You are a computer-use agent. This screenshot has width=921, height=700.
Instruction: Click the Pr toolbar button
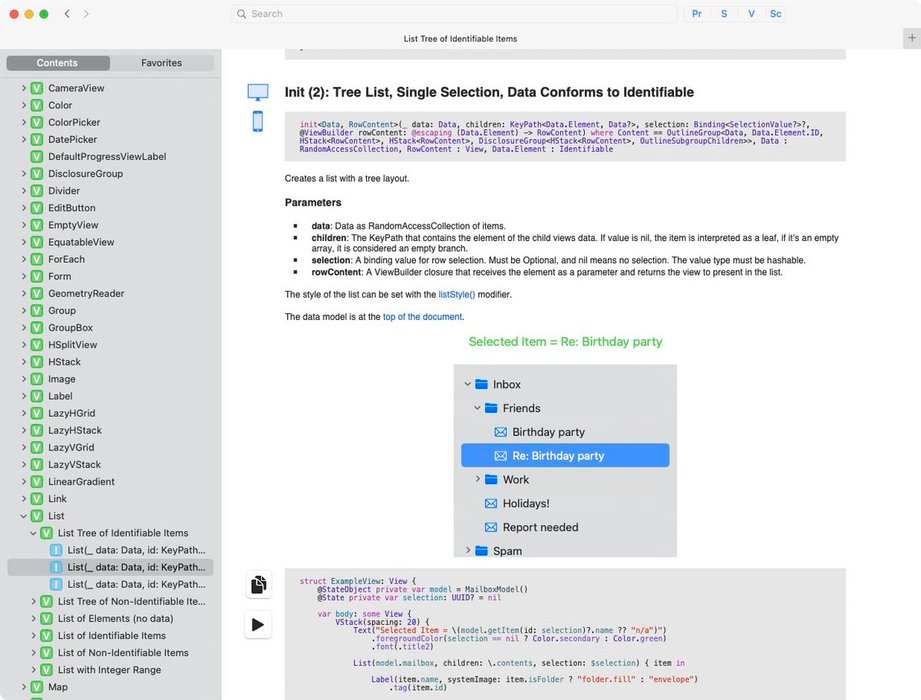coord(696,14)
